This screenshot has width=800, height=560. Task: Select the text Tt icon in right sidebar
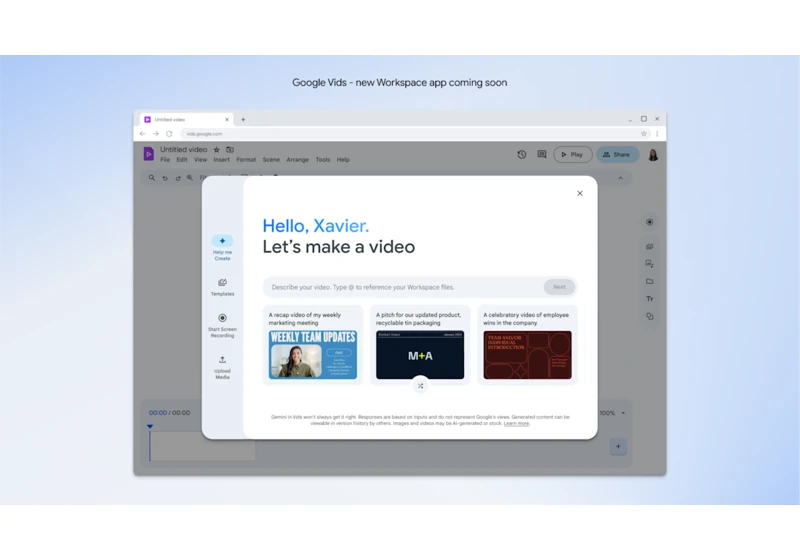pos(649,299)
